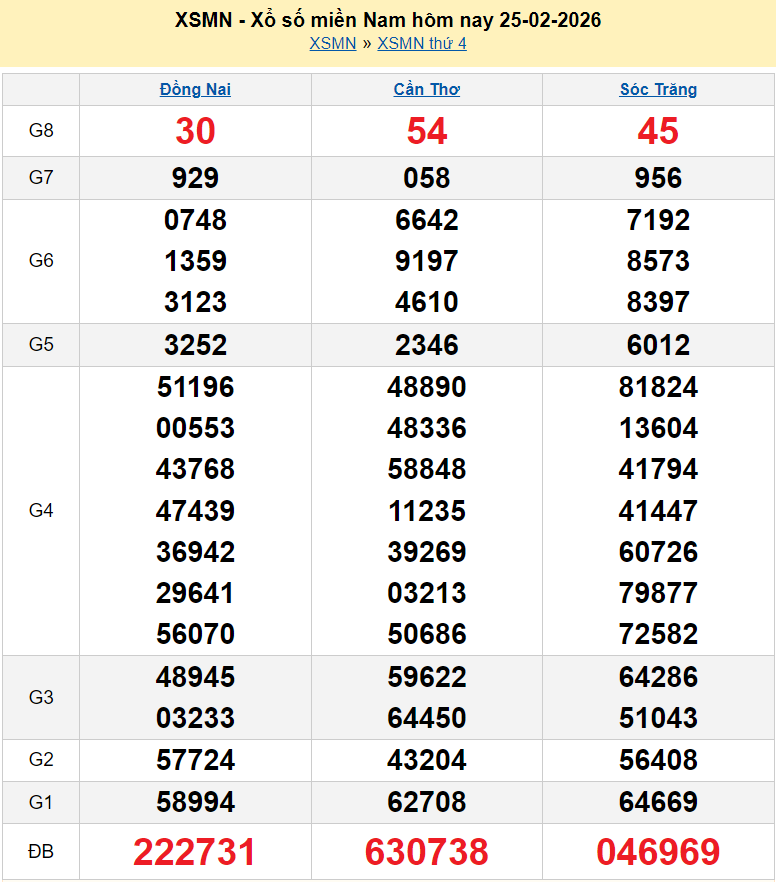Image resolution: width=776 pixels, height=882 pixels.
Task: Open the Cần Thơ province link
Action: (x=427, y=89)
